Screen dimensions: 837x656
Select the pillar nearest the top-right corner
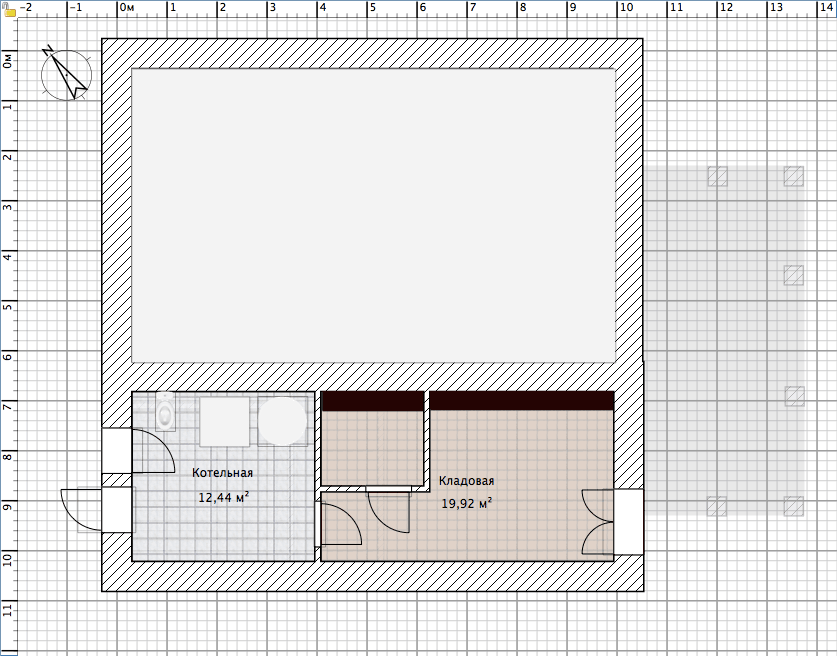tap(793, 176)
